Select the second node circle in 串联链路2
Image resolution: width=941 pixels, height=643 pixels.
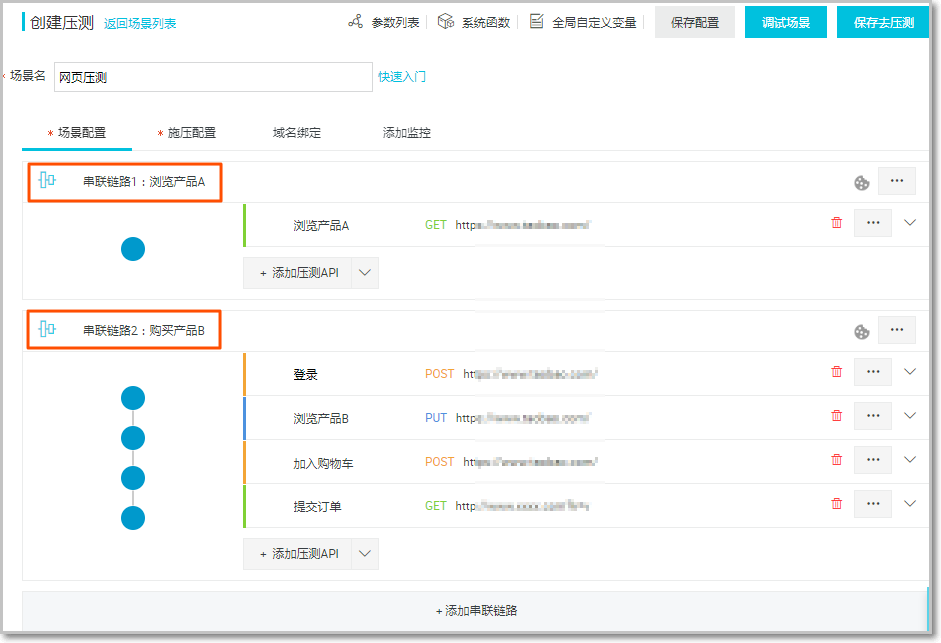pyautogui.click(x=133, y=438)
